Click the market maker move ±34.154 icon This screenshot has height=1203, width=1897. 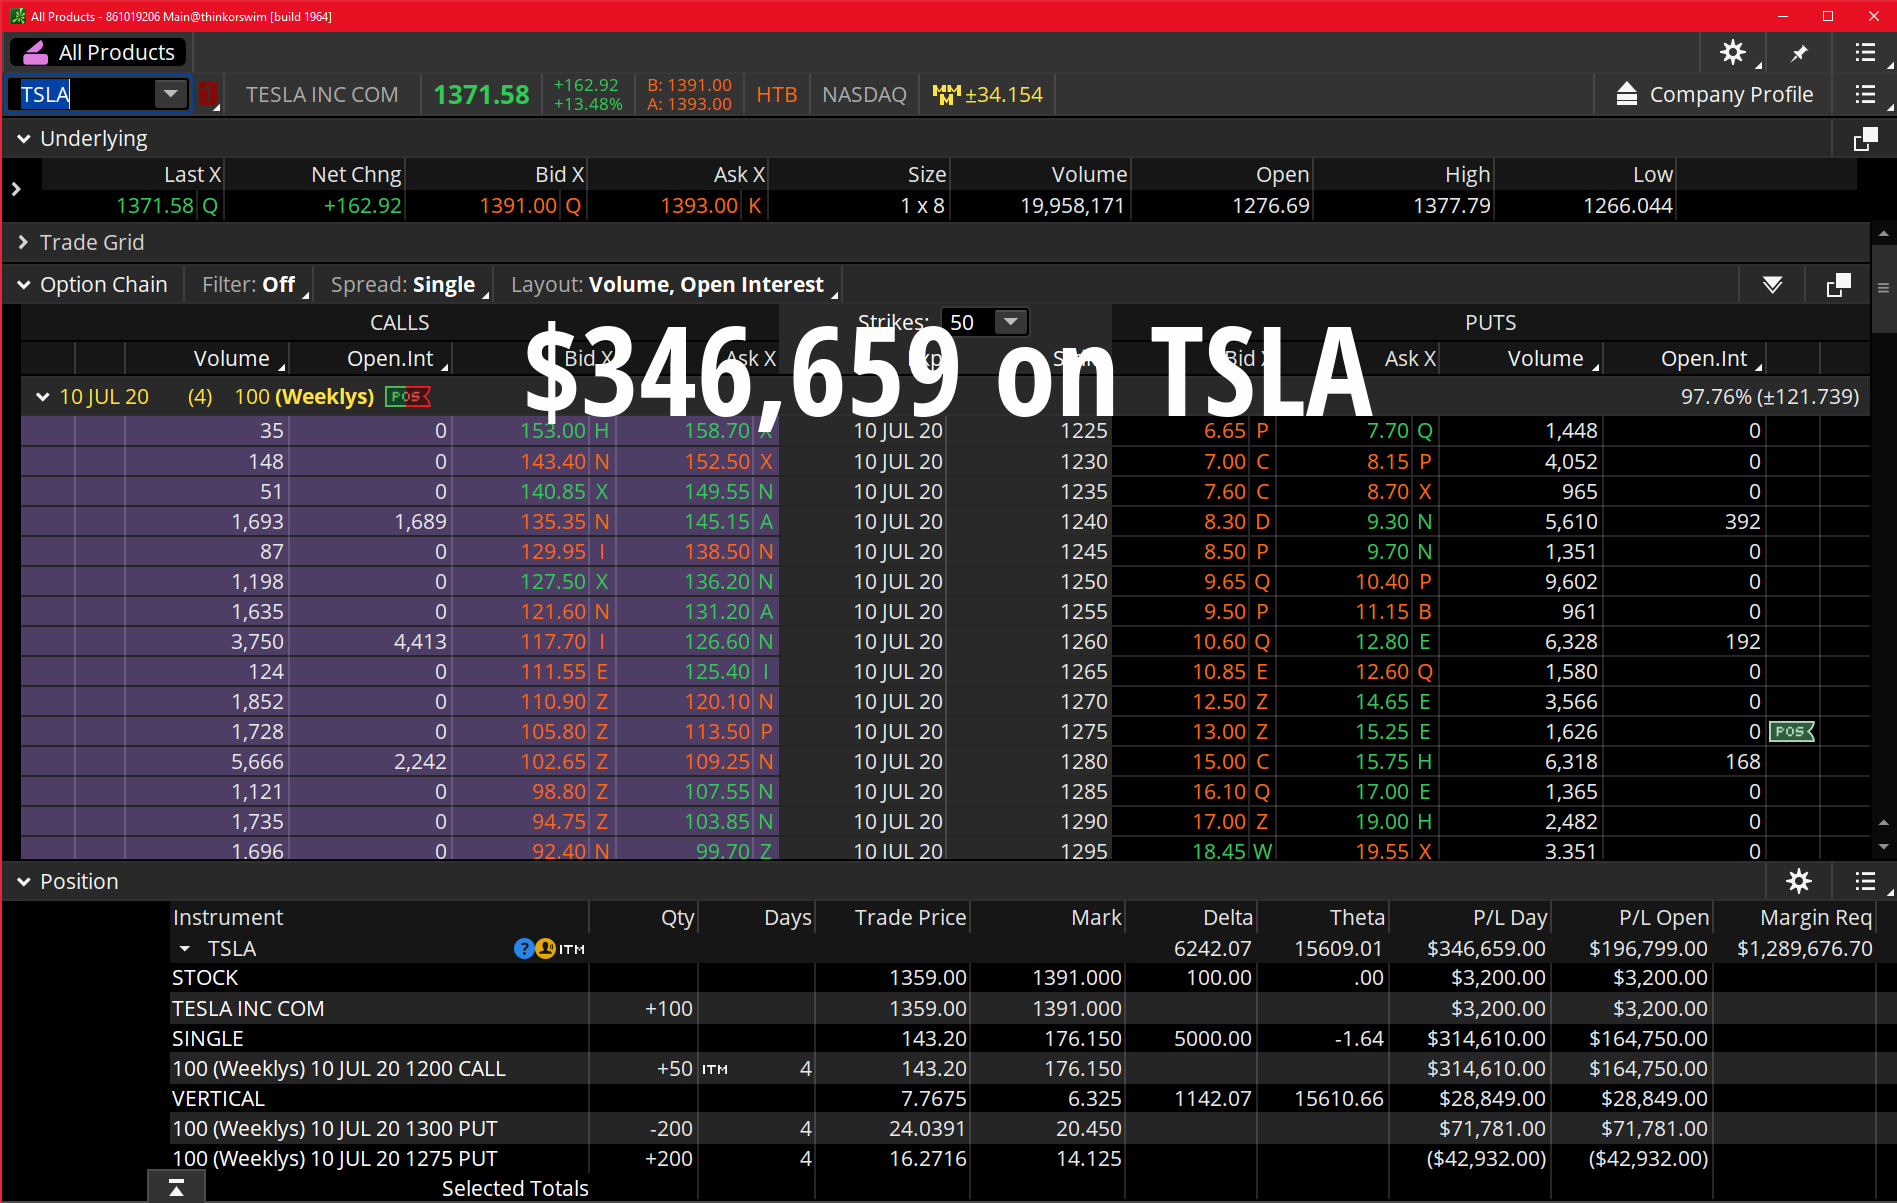coord(988,94)
